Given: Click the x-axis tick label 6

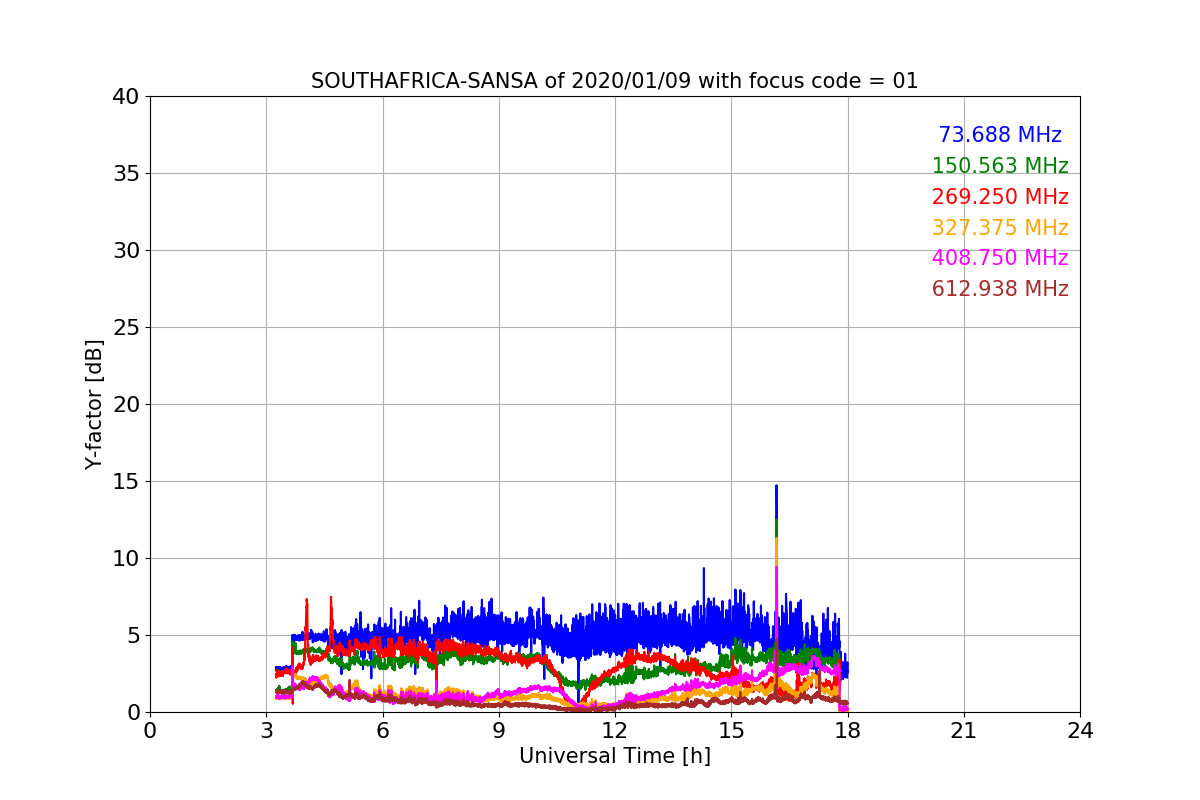Looking at the screenshot, I should (383, 731).
